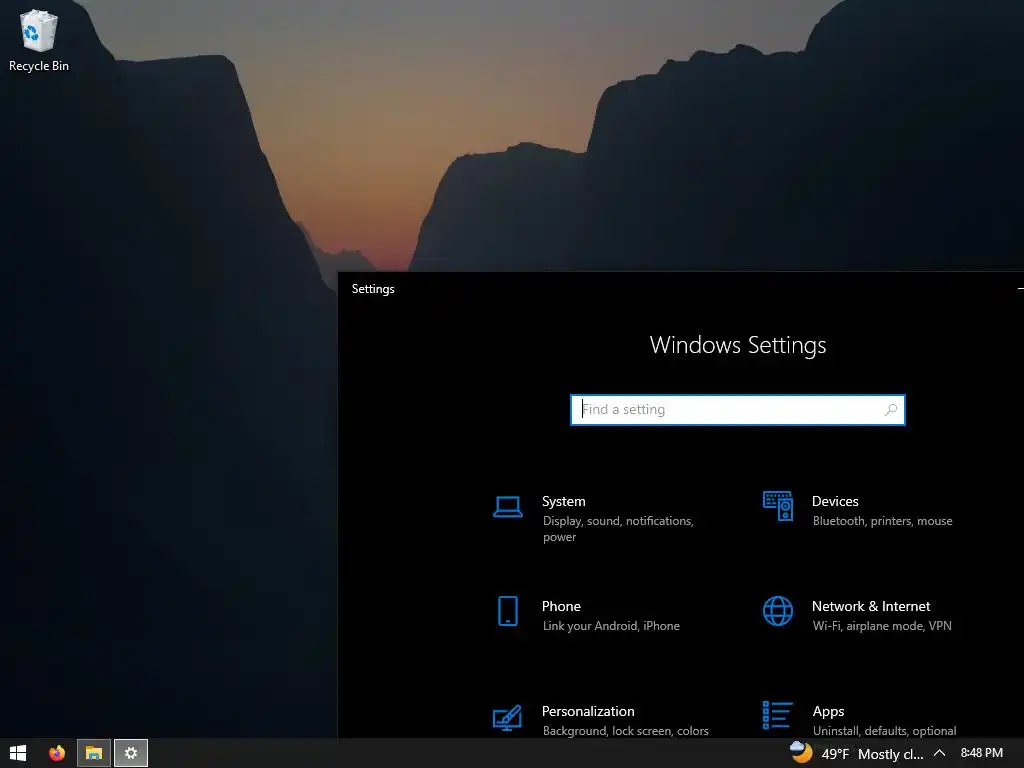Click the 'Link your Android, iPhone' description
Viewport: 1024px width, 768px height.
[611, 626]
